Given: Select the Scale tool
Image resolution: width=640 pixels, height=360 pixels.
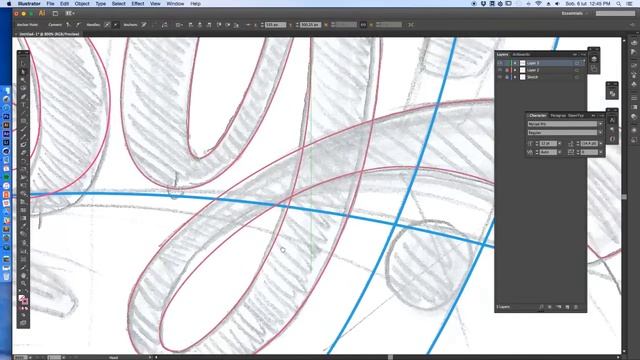Looking at the screenshot, I should (x=23, y=169).
